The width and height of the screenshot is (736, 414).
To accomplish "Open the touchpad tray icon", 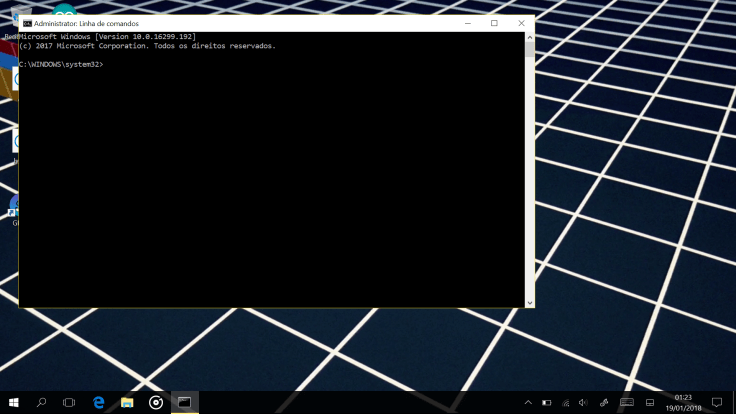I will pos(649,403).
